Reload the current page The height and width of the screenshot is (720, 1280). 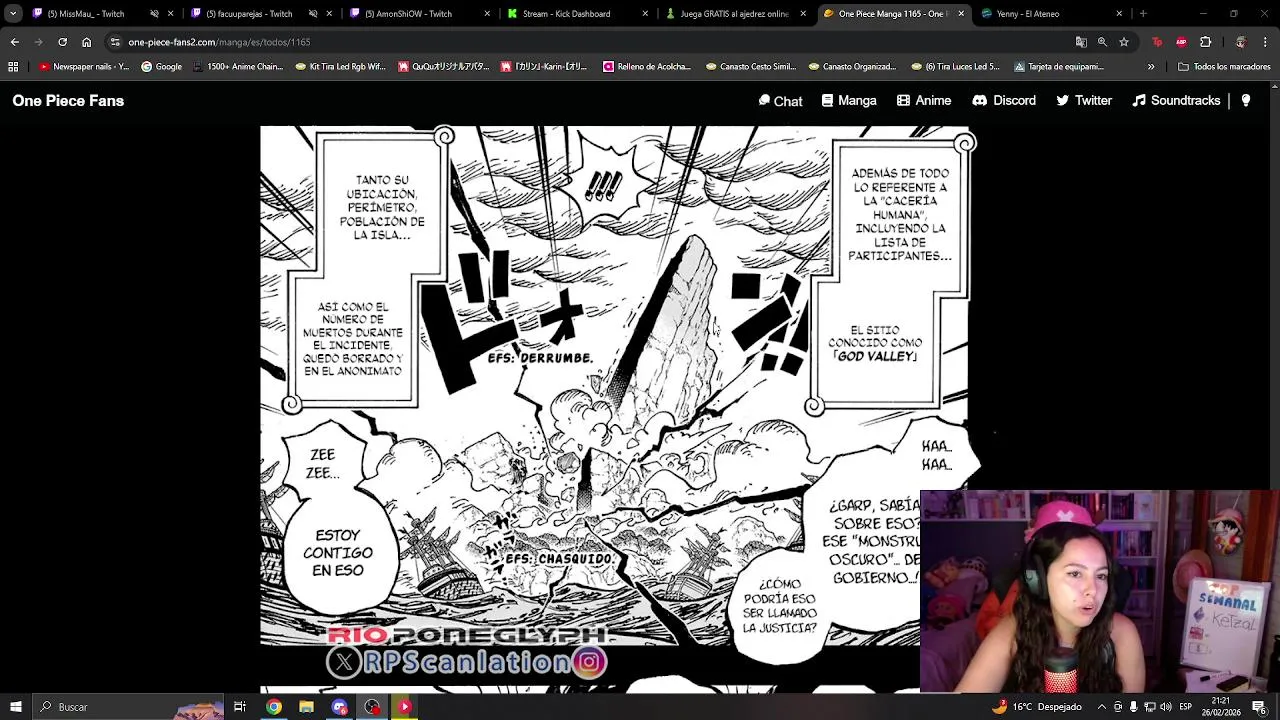(62, 42)
